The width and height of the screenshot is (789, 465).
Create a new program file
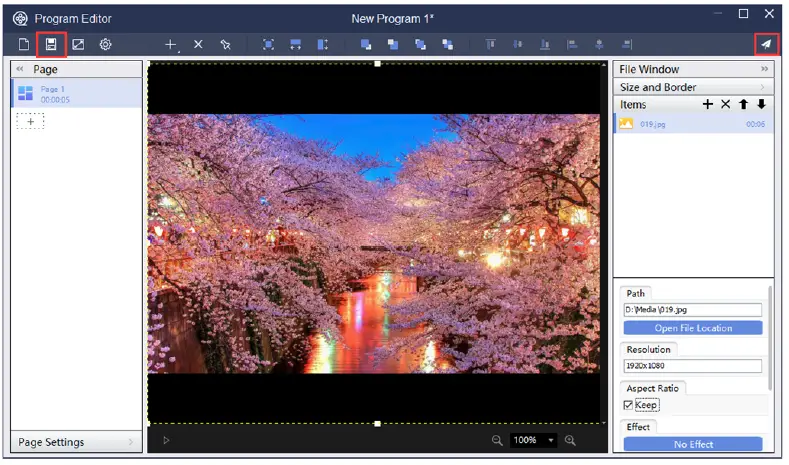coord(24,44)
